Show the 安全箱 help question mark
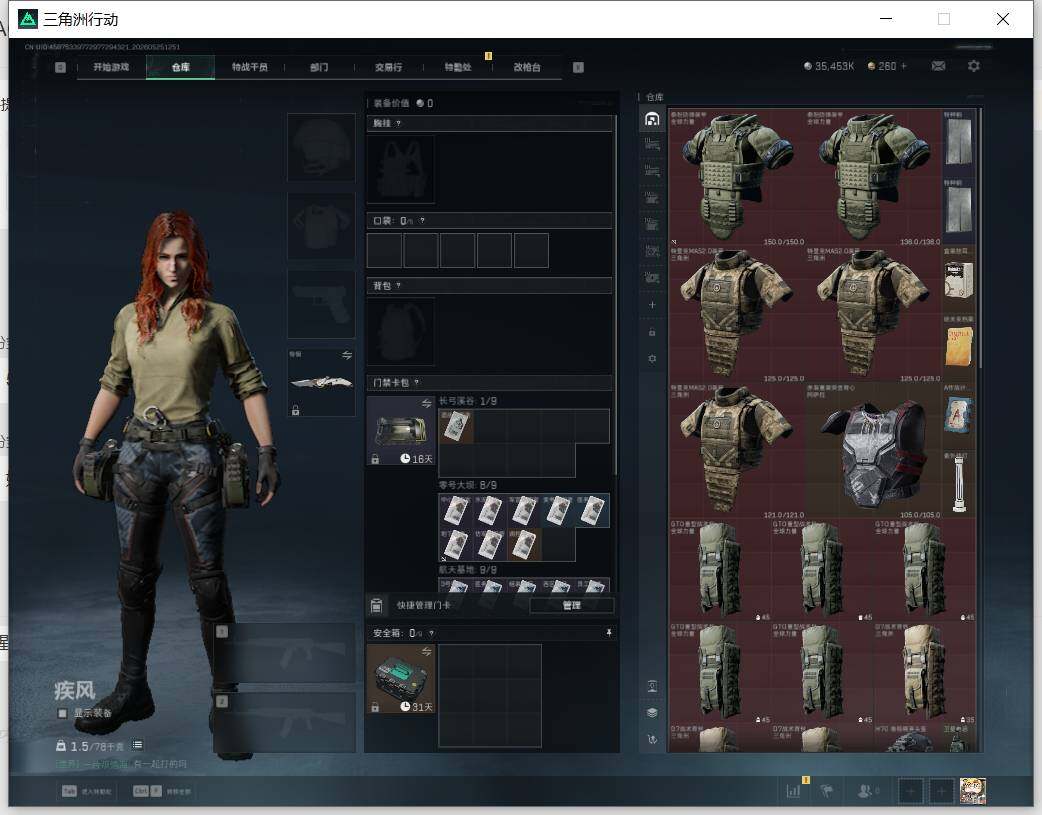Viewport: 1042px width, 815px height. click(x=431, y=633)
